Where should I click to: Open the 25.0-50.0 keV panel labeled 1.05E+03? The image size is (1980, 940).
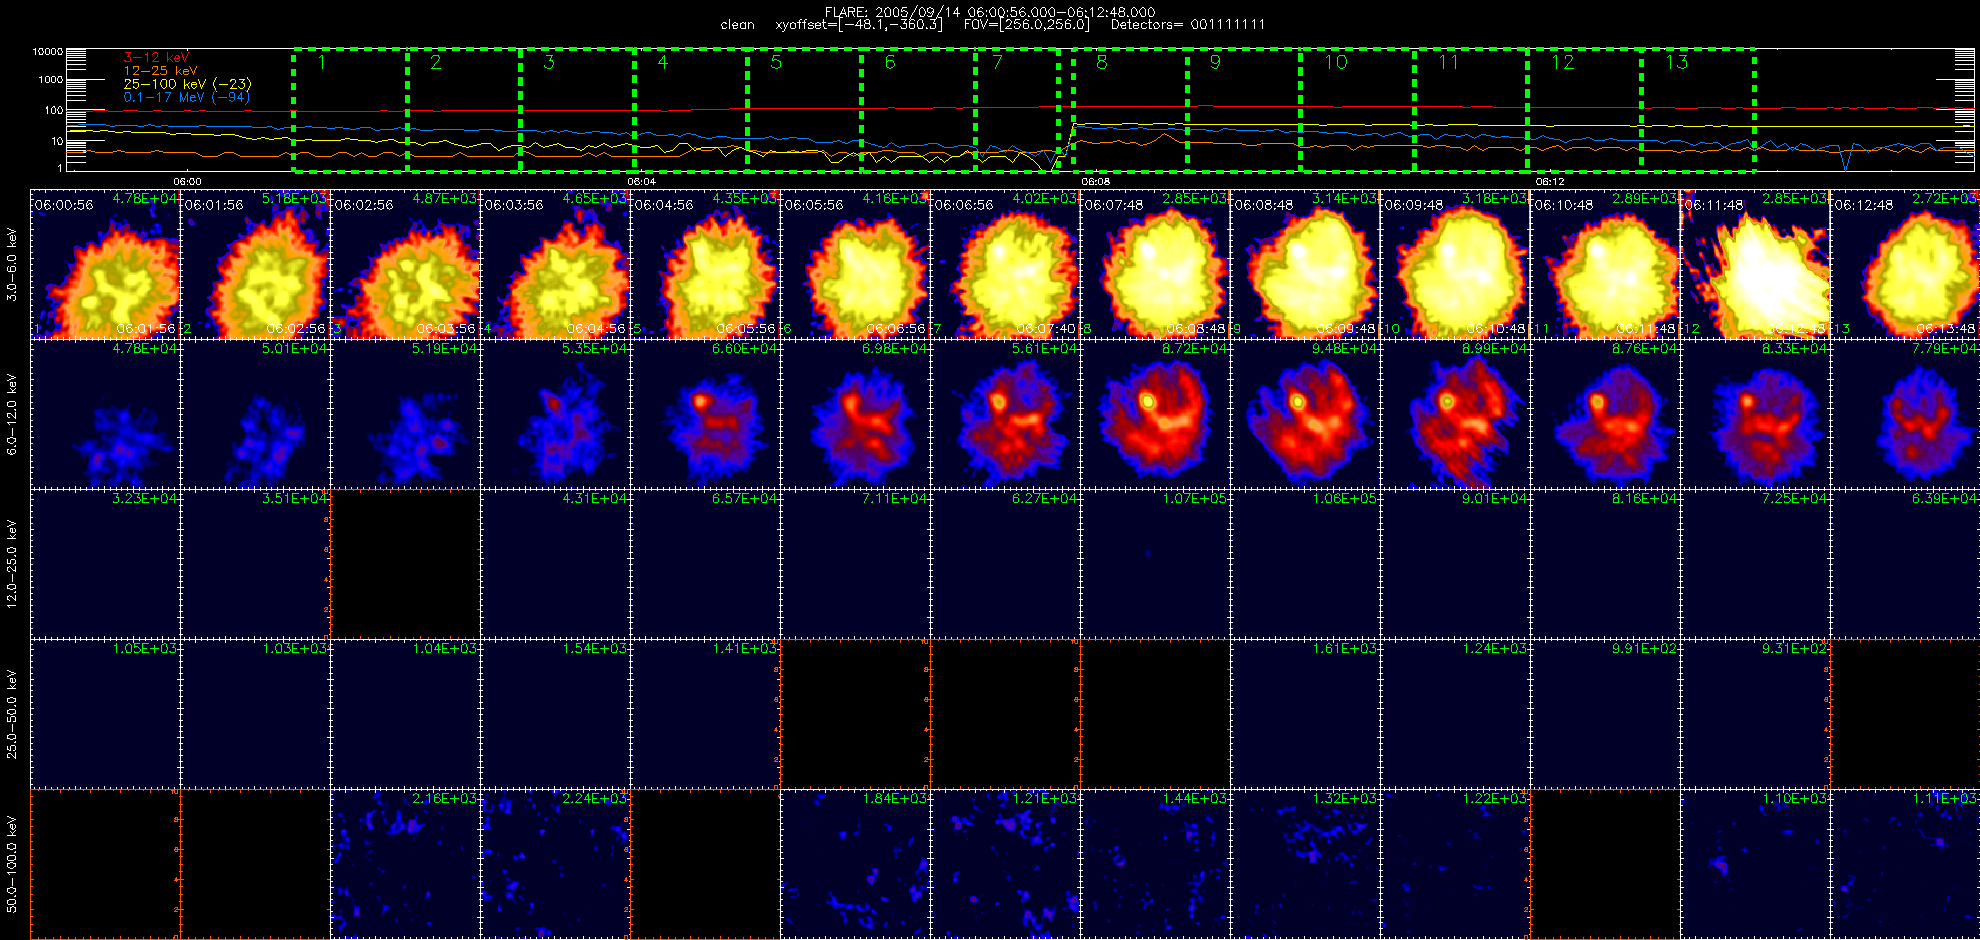click(x=106, y=714)
